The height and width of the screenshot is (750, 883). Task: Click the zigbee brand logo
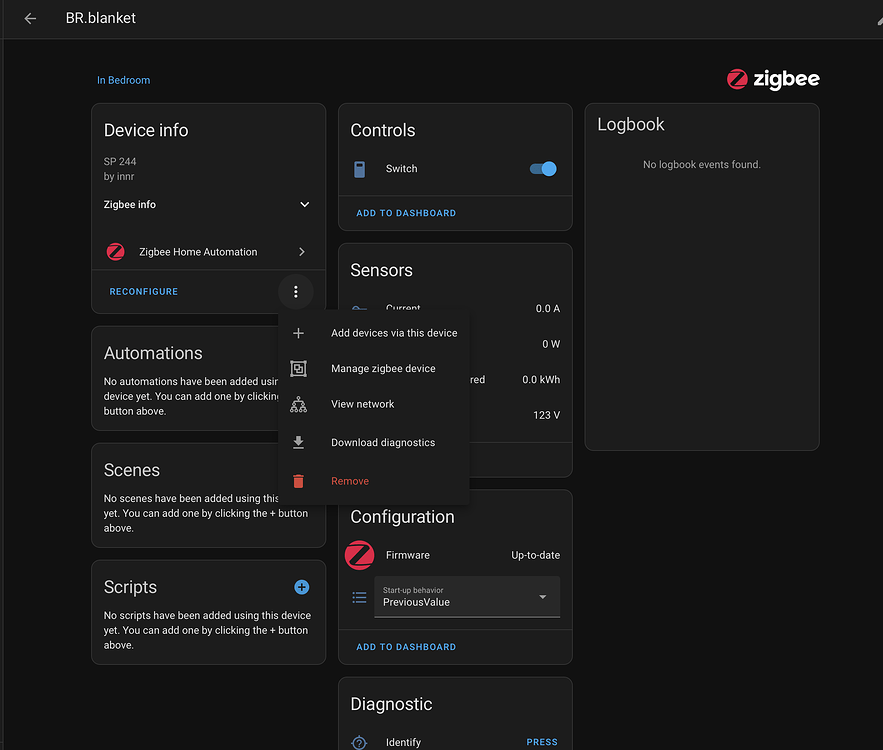(x=773, y=79)
